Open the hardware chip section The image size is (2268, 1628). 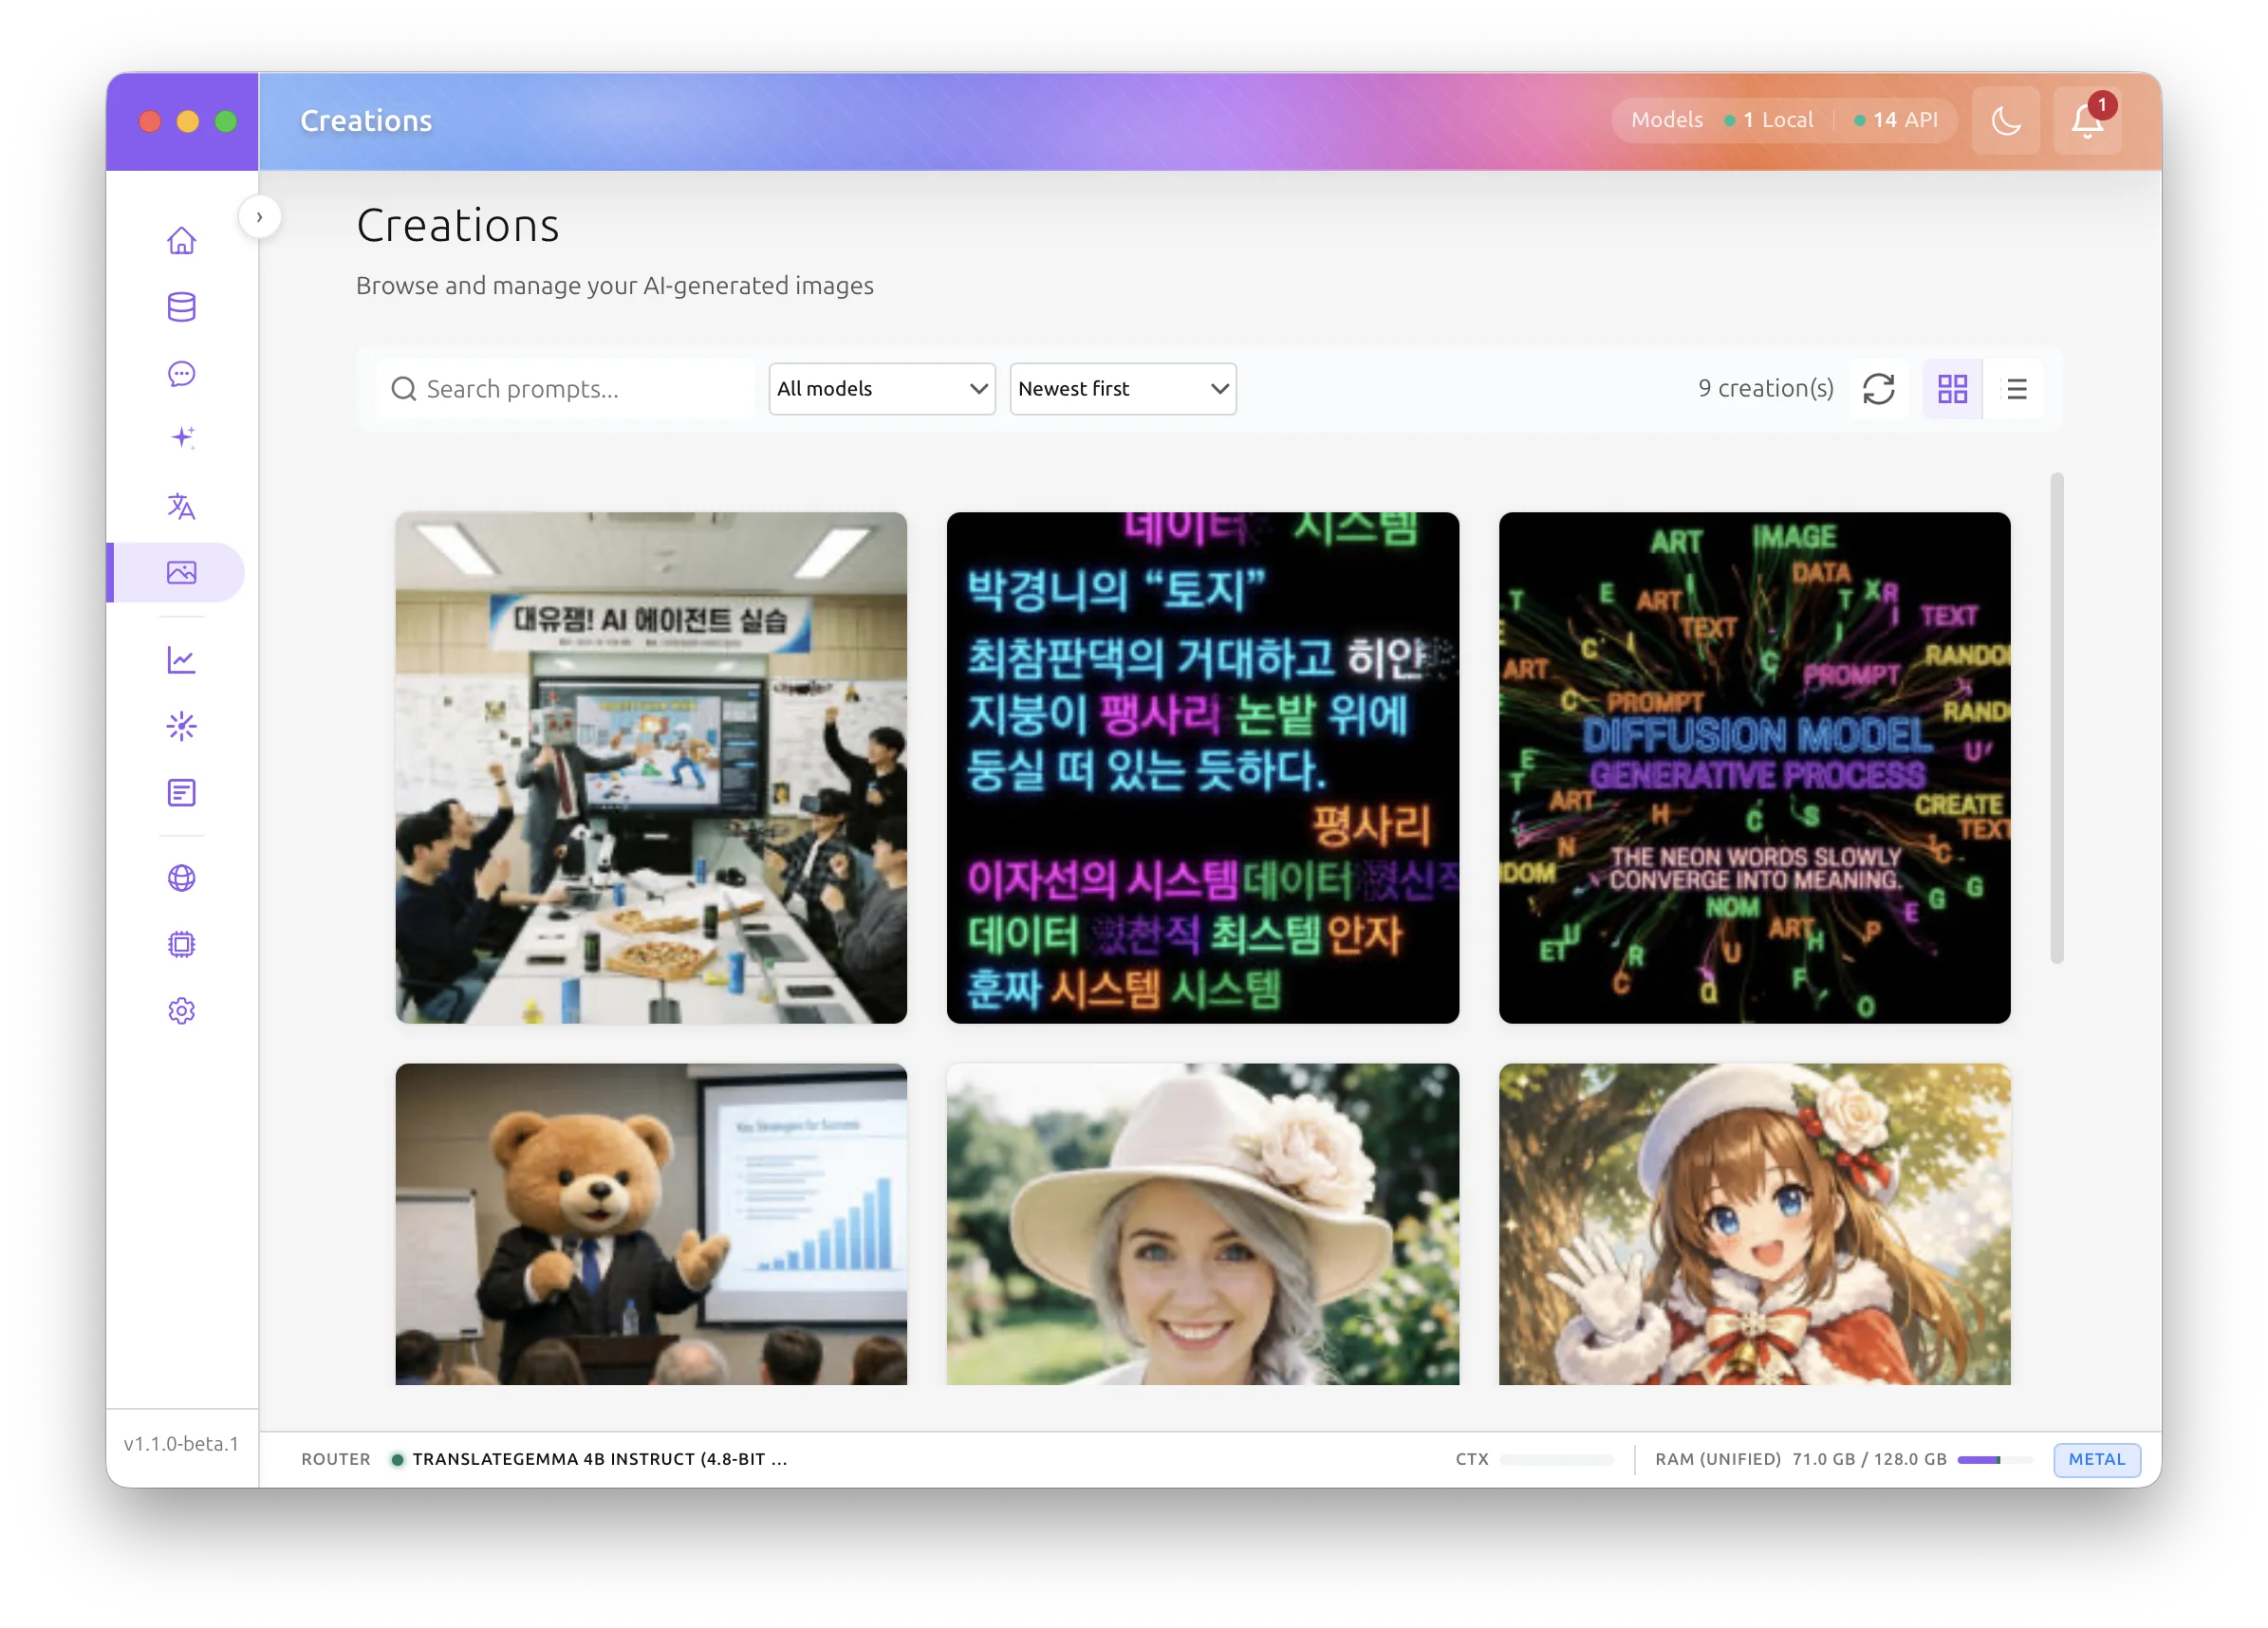click(x=181, y=944)
